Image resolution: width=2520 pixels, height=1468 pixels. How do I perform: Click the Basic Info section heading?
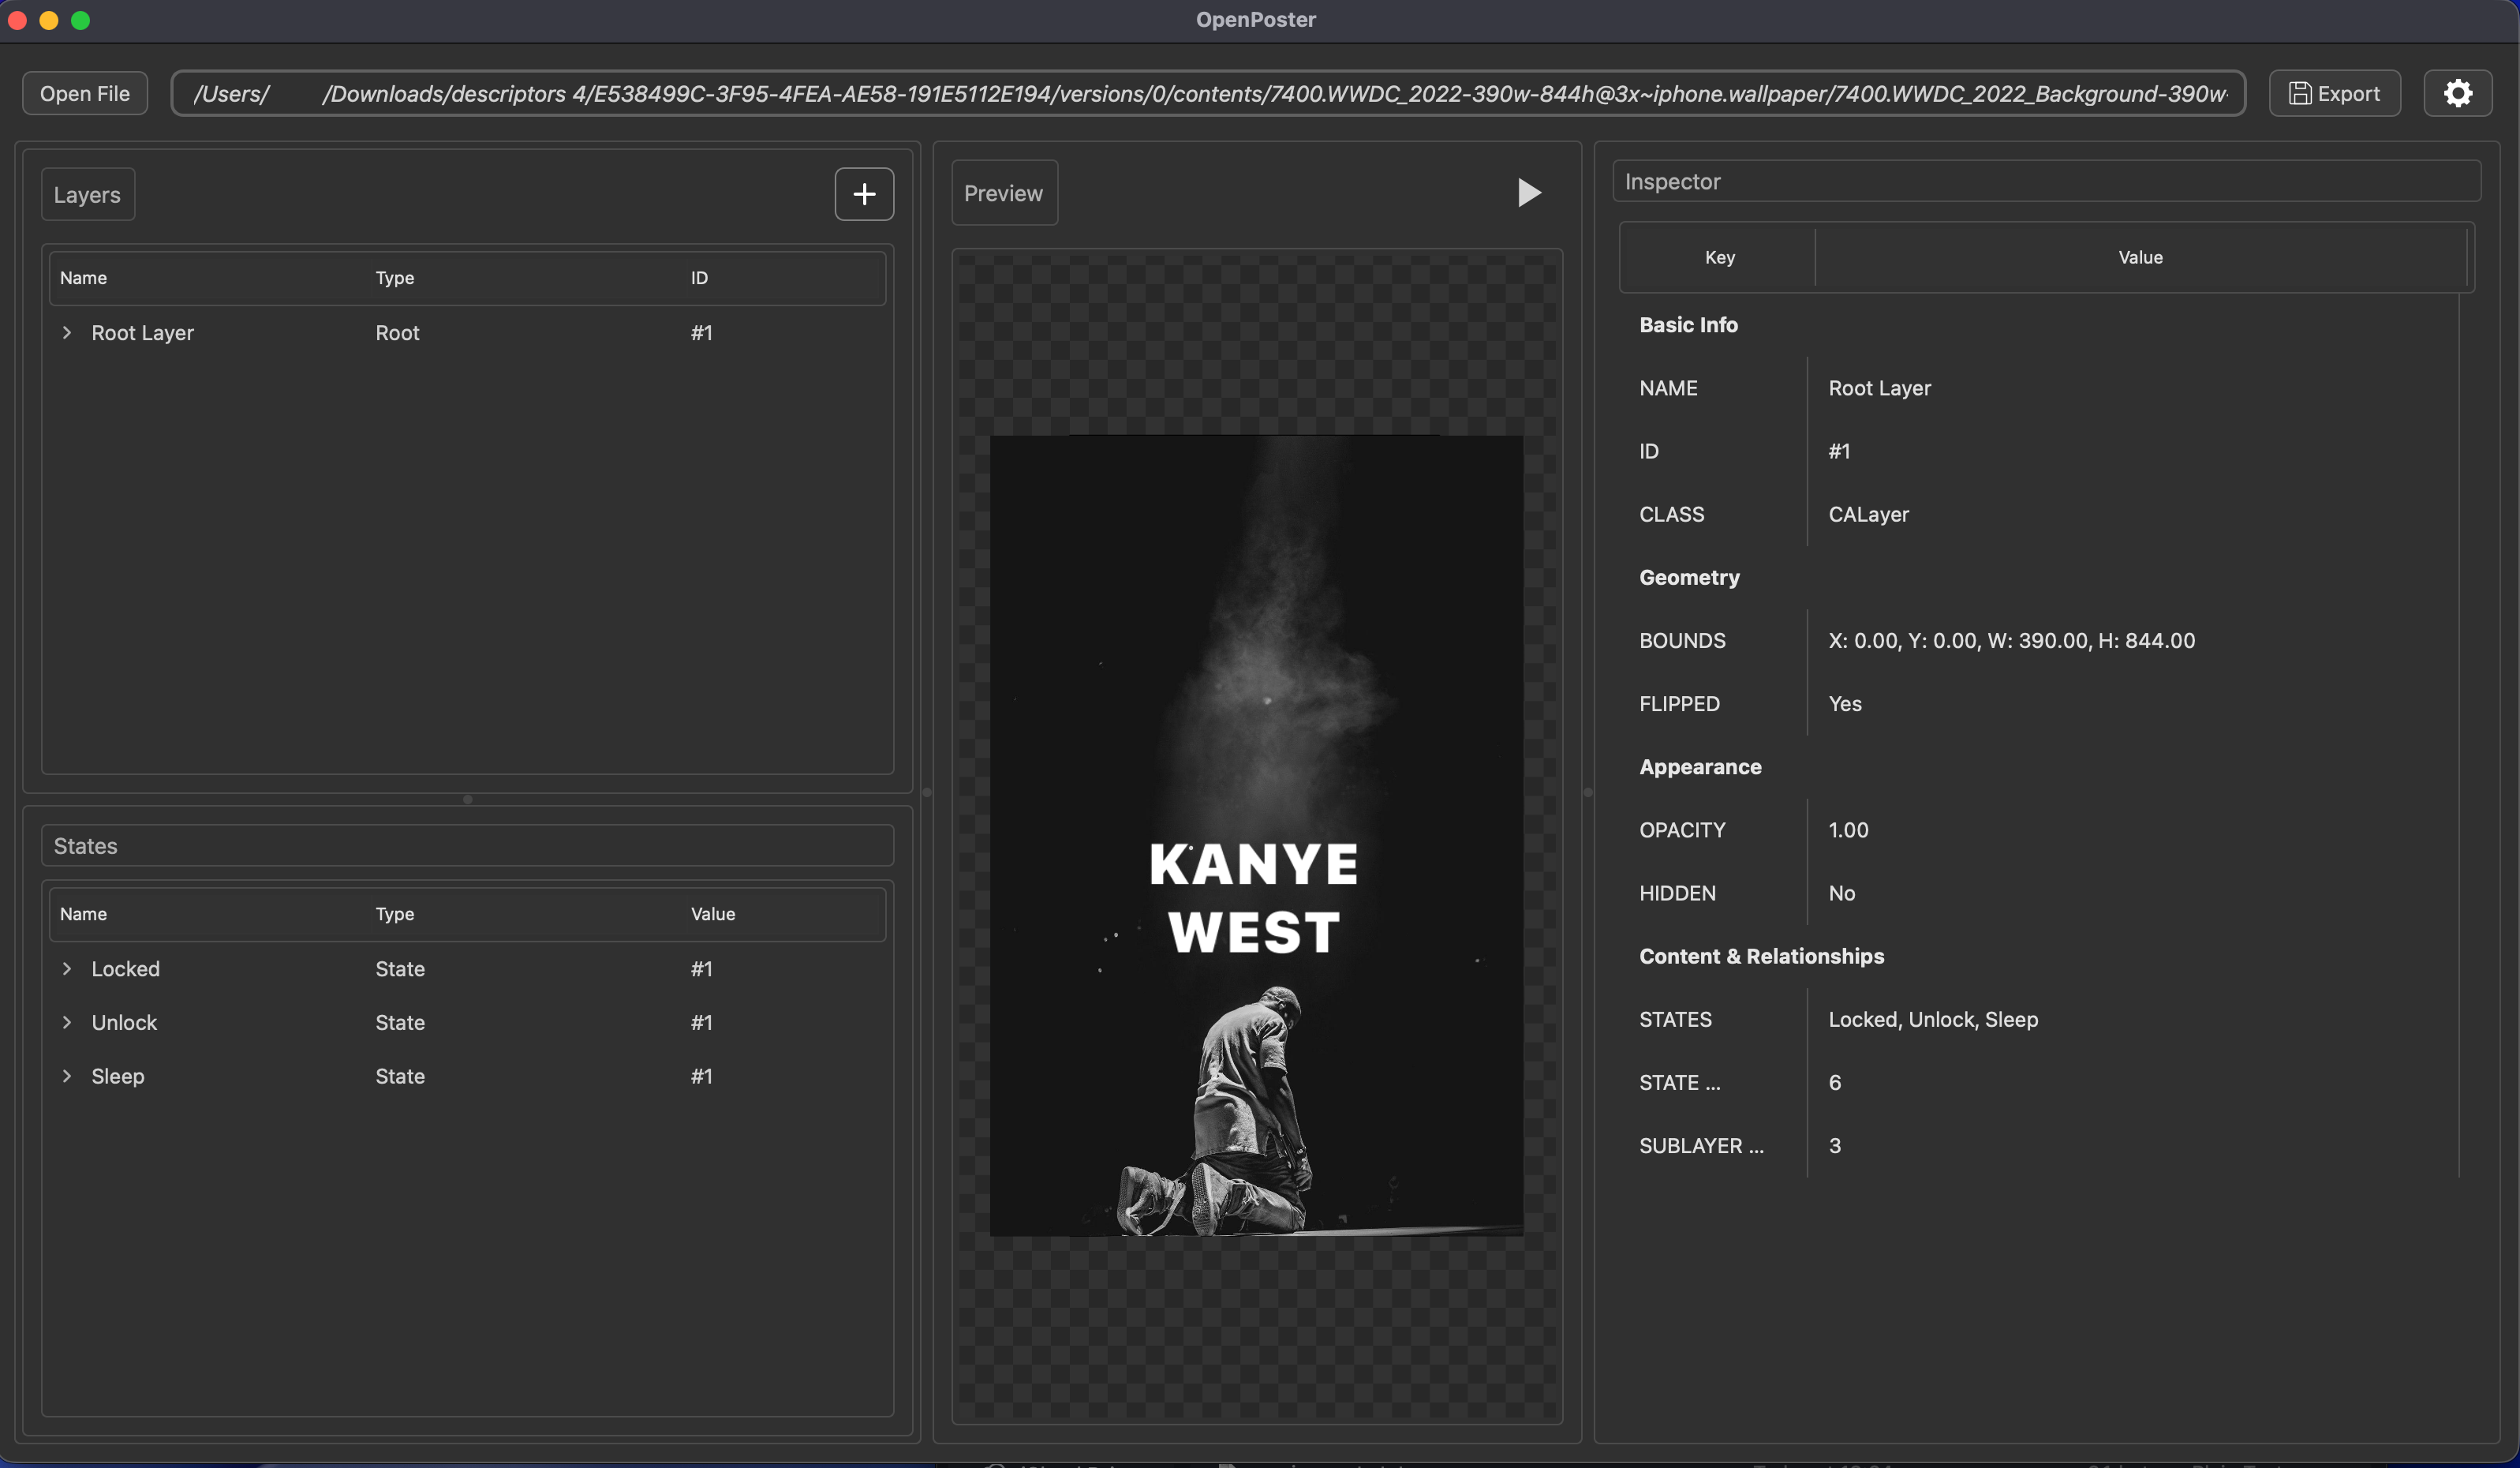pos(1688,325)
